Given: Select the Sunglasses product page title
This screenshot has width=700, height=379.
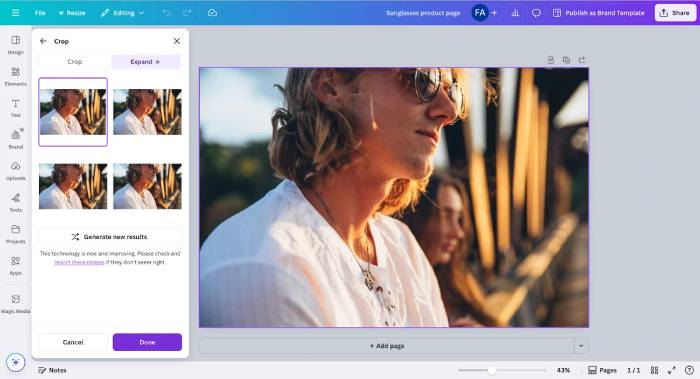Looking at the screenshot, I should click(423, 13).
